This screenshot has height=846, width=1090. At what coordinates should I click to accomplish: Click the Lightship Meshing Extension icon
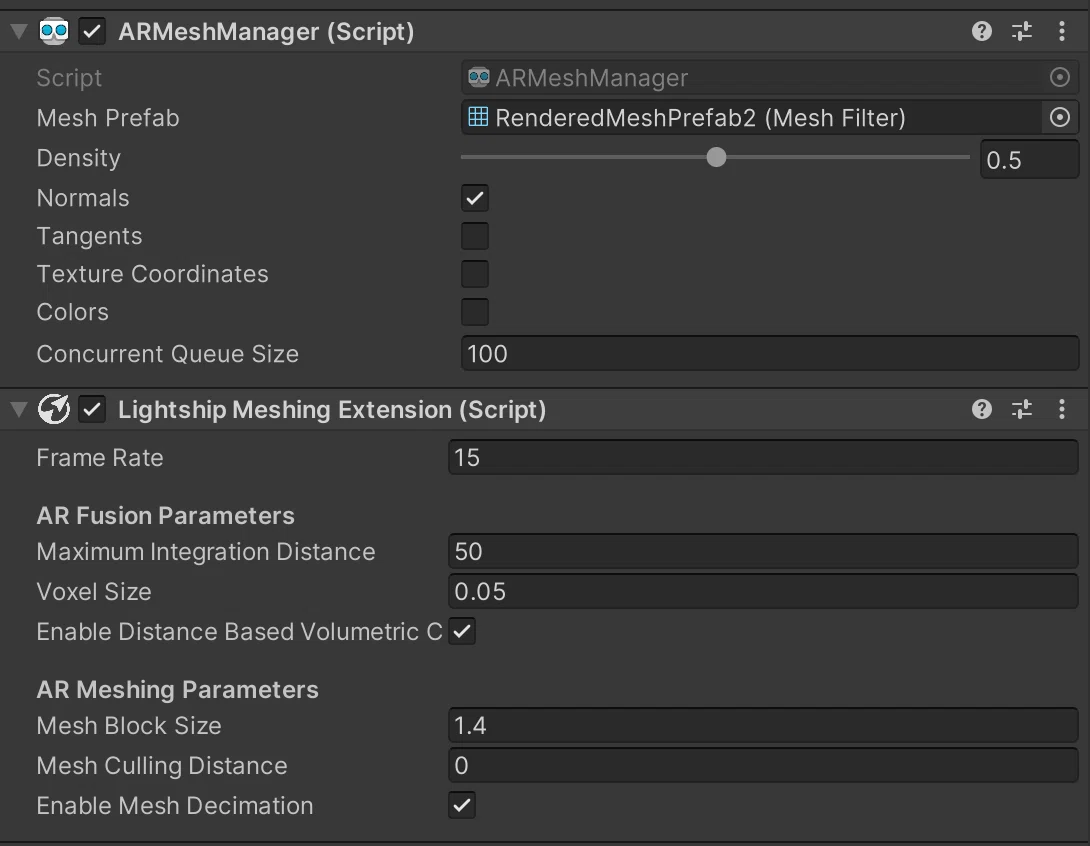tap(54, 409)
